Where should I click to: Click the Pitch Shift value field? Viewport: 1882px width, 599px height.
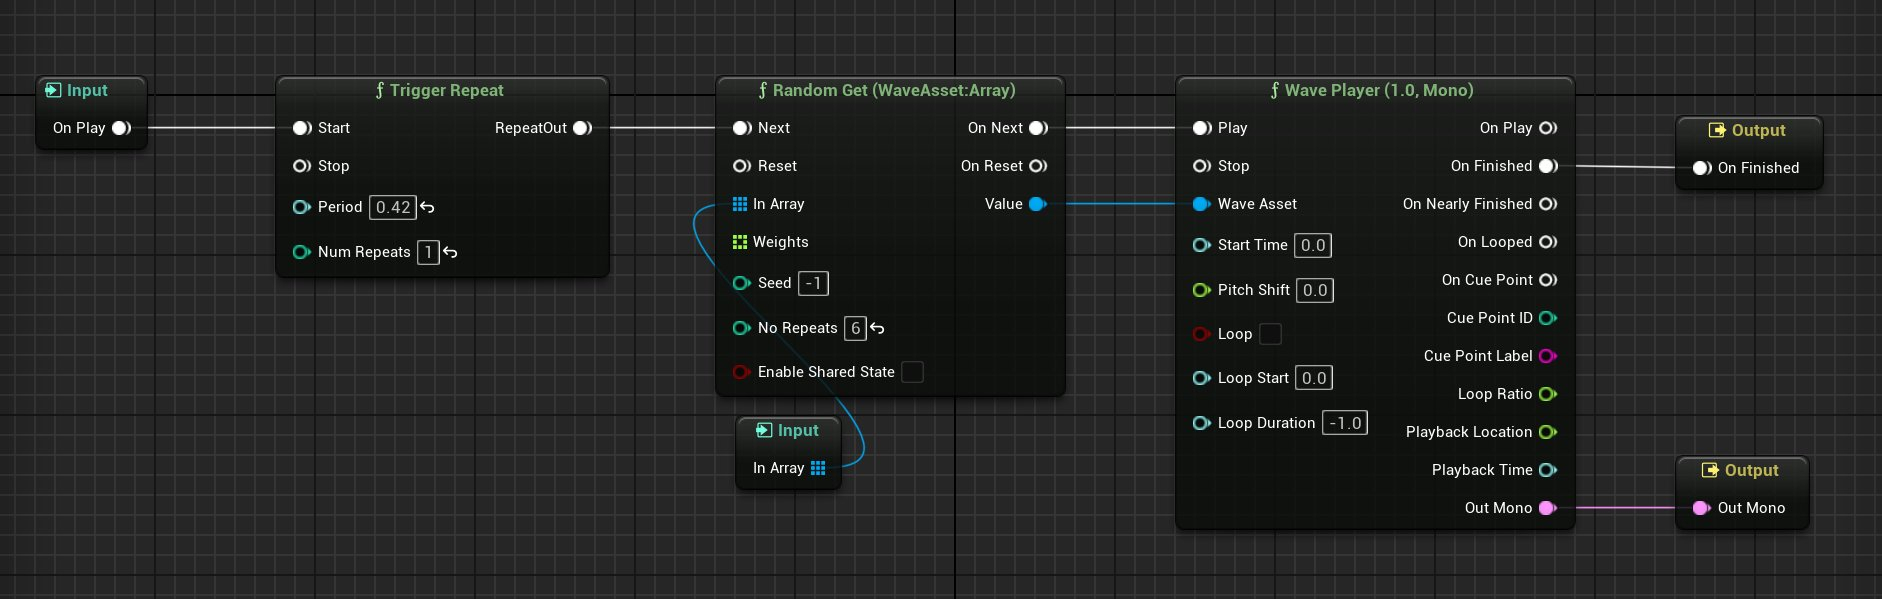1315,290
